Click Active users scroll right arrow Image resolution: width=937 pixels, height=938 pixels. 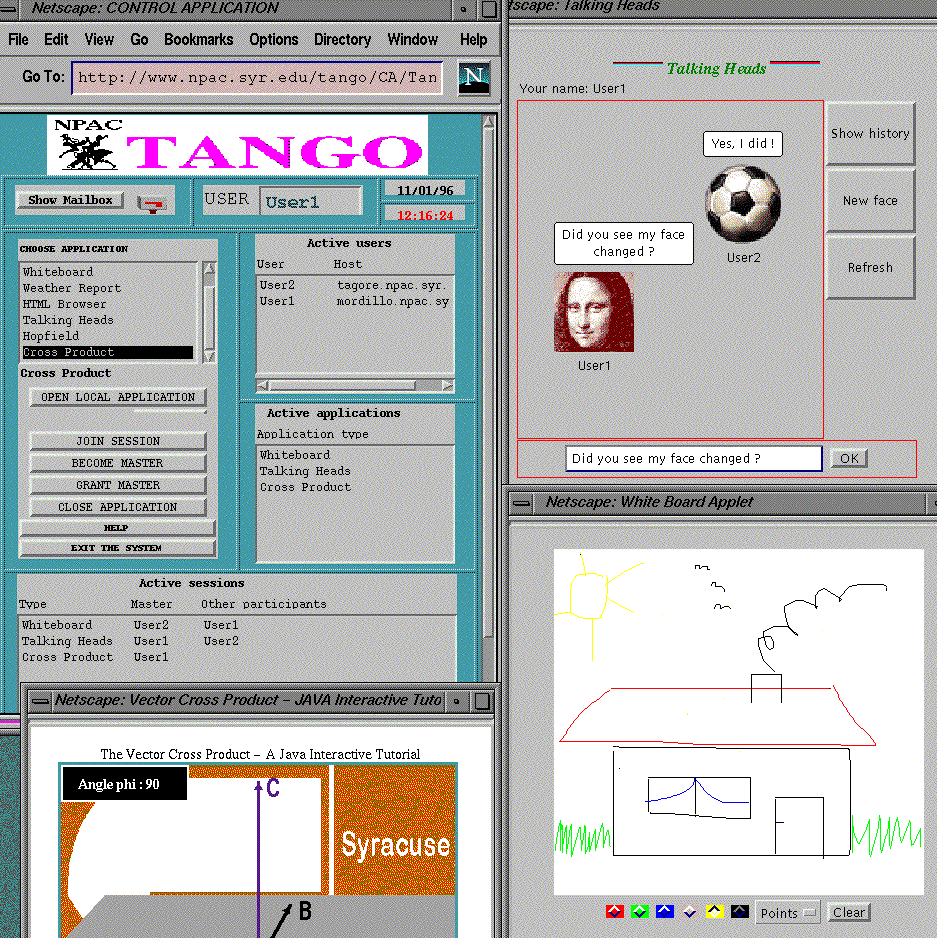point(447,386)
